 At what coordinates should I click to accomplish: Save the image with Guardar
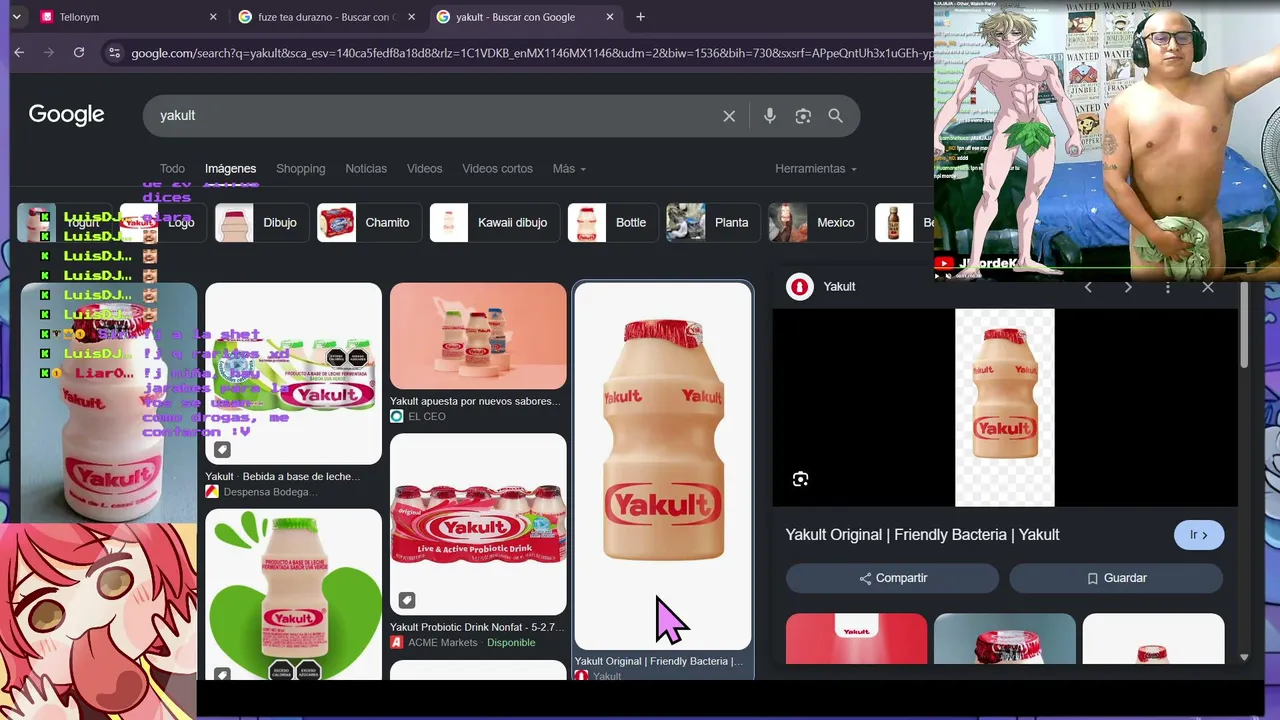(x=1116, y=578)
